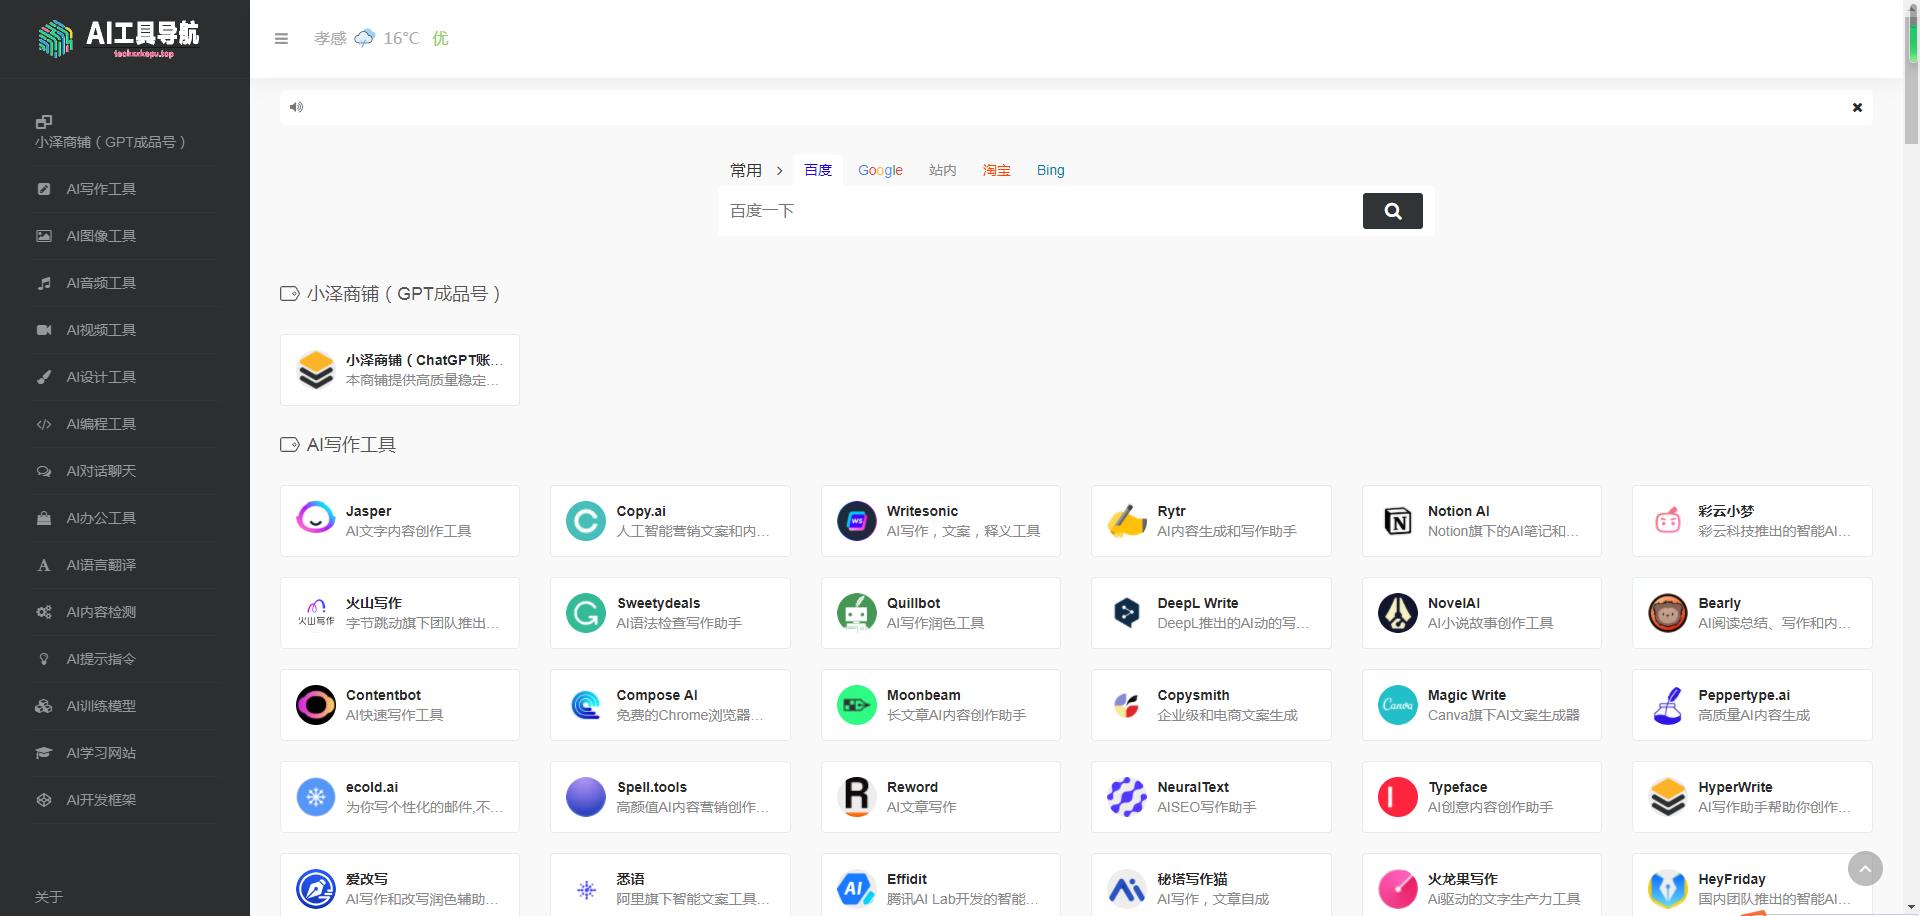Expand the 常用 search category chevron
Viewport: 1920px width, 916px height.
[780, 171]
